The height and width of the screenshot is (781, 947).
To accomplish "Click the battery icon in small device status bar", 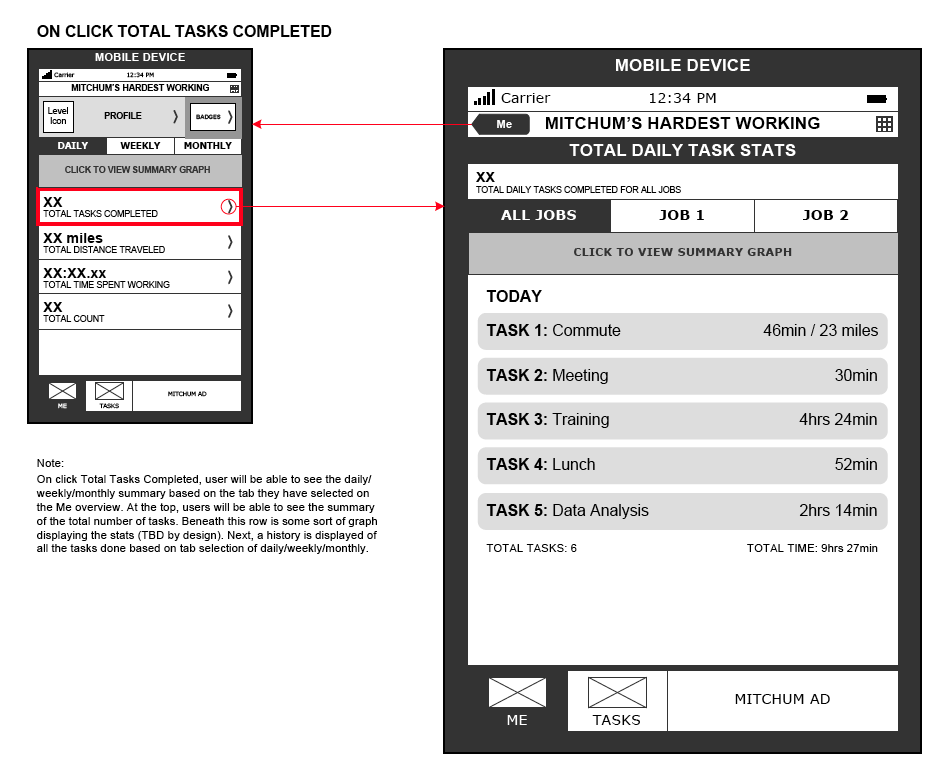I will tap(232, 76).
